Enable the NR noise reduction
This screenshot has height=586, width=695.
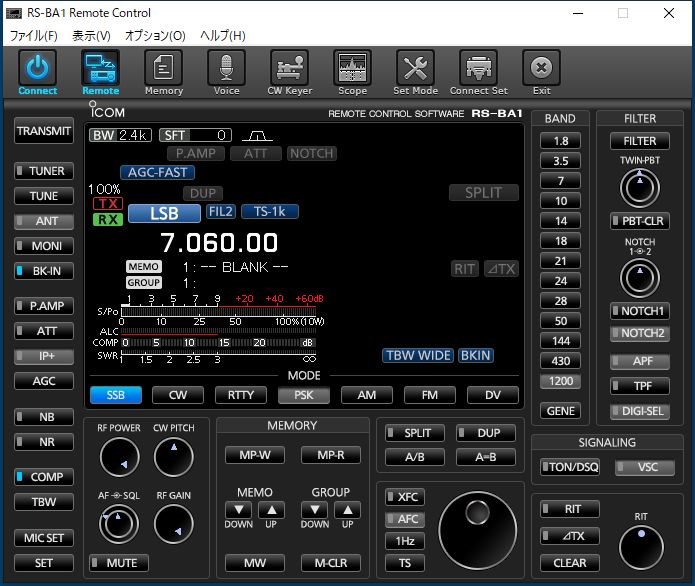pos(44,441)
